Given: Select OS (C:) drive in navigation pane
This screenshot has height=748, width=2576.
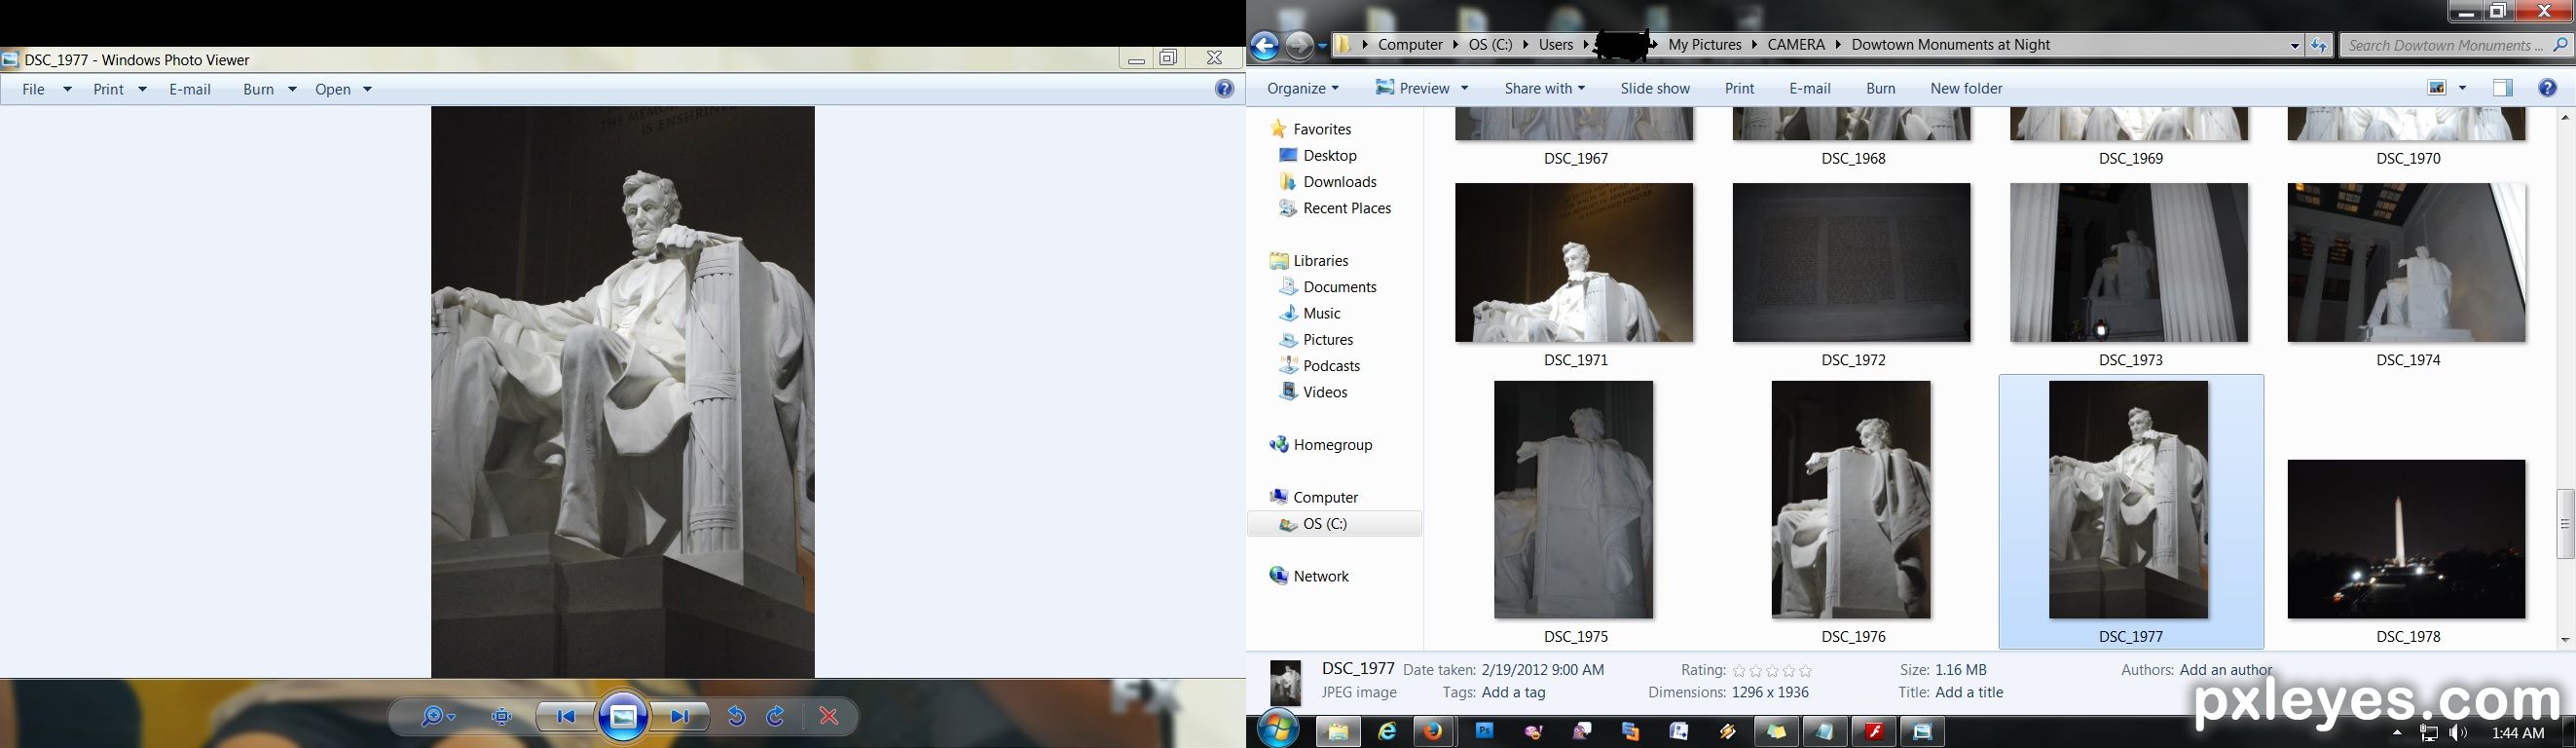Looking at the screenshot, I should 1334,523.
